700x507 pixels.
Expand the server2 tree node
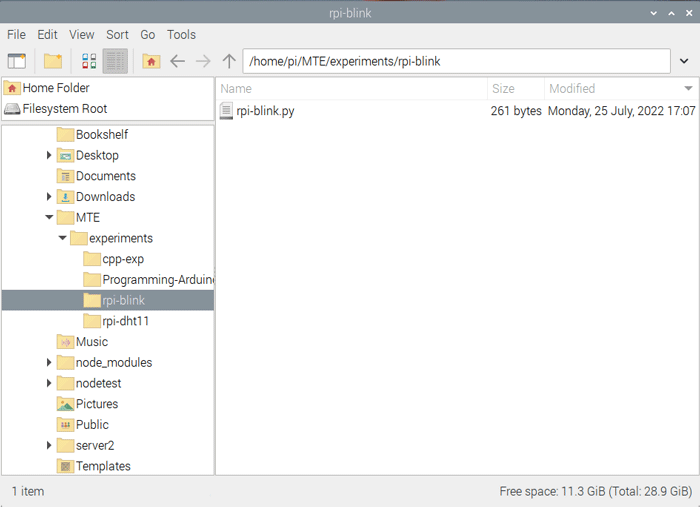click(x=49, y=445)
